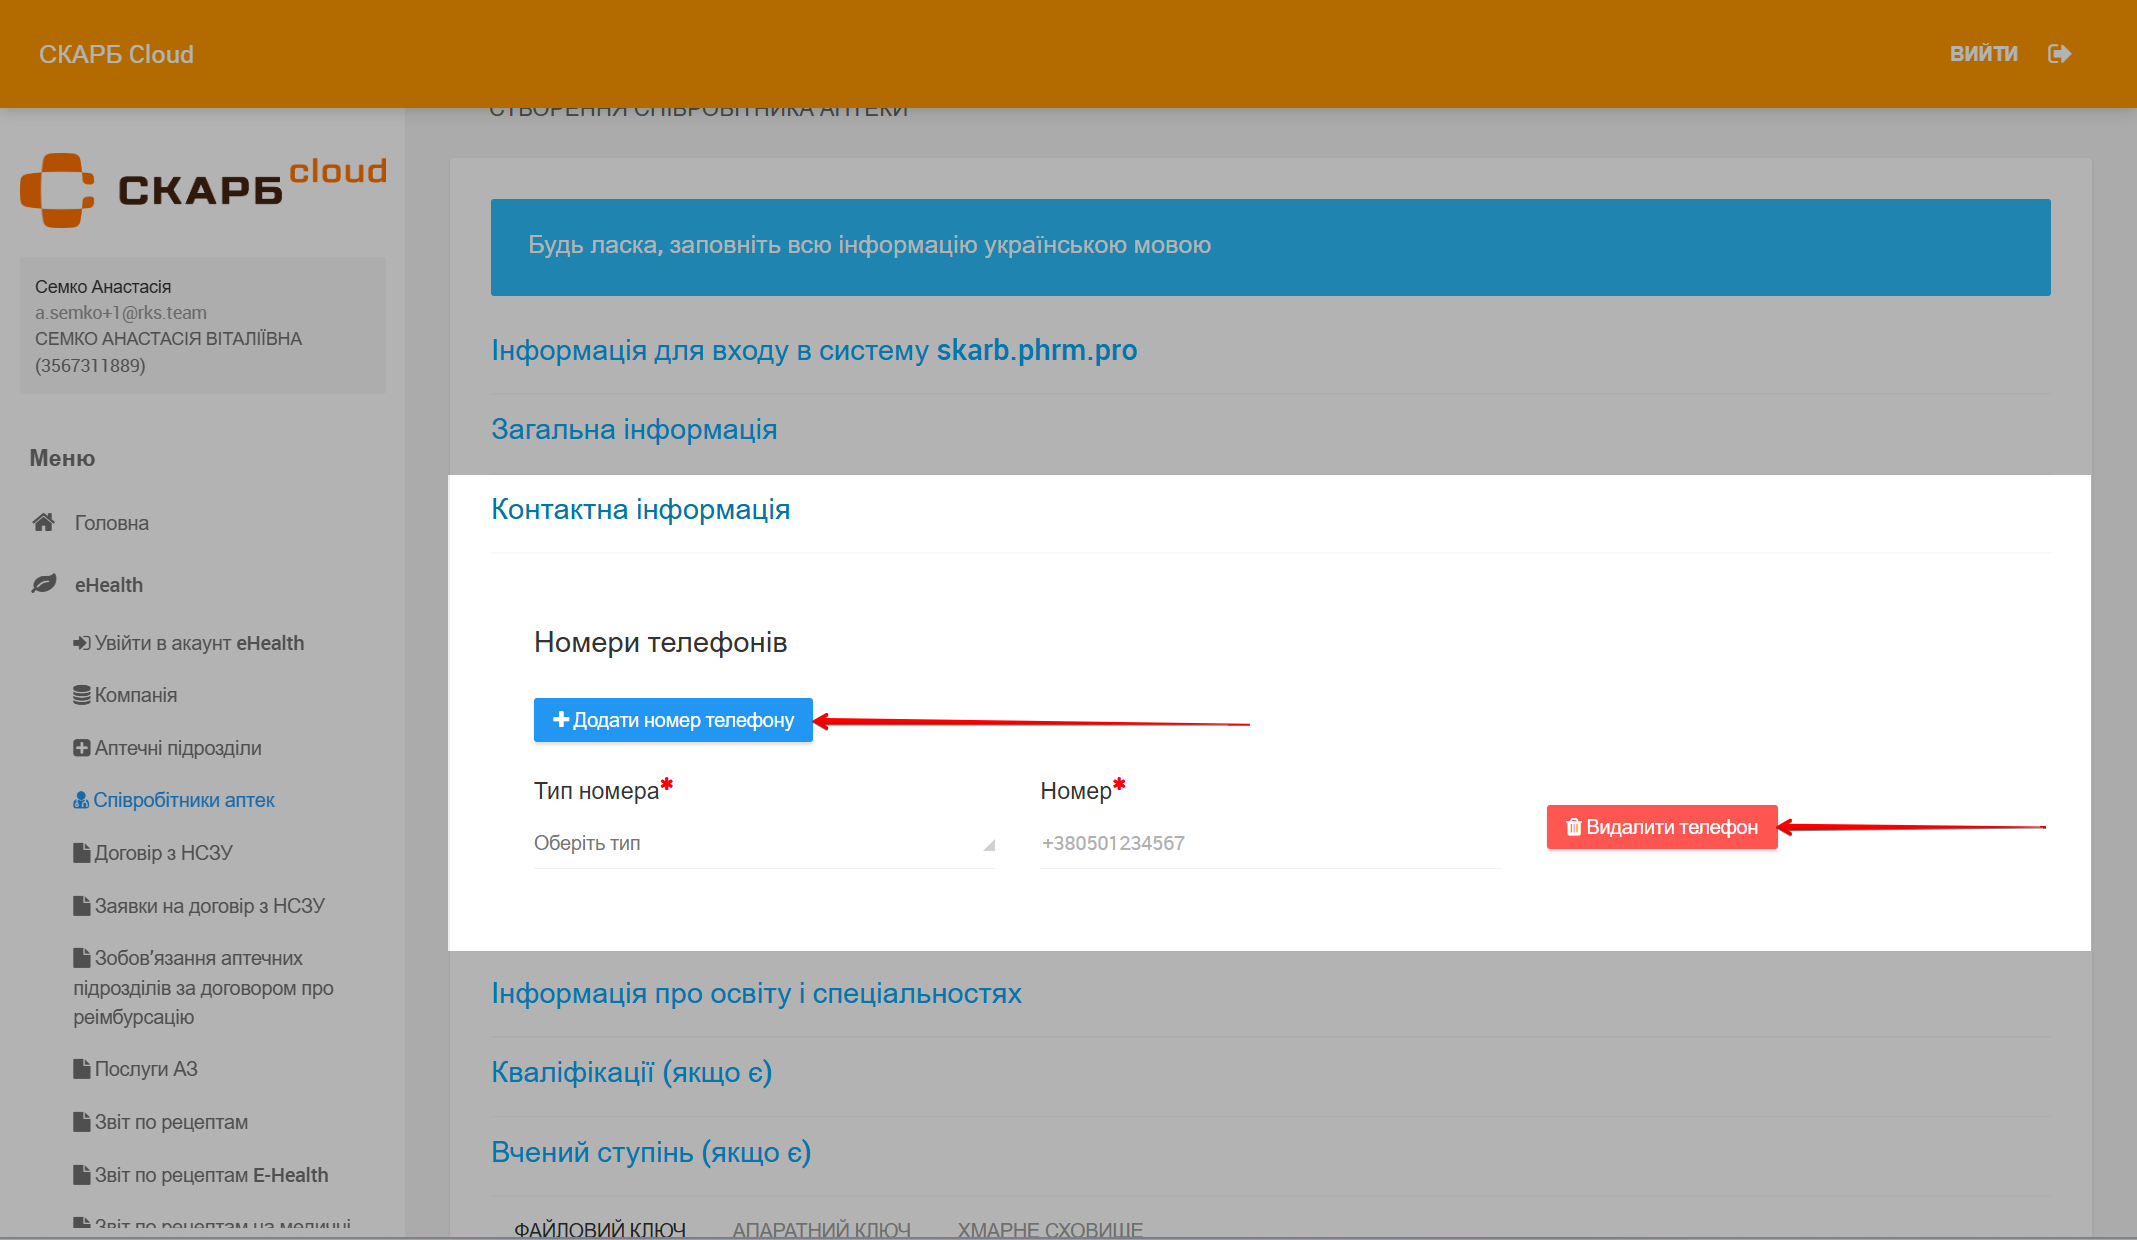Click the database icon beside Компанія

click(81, 695)
